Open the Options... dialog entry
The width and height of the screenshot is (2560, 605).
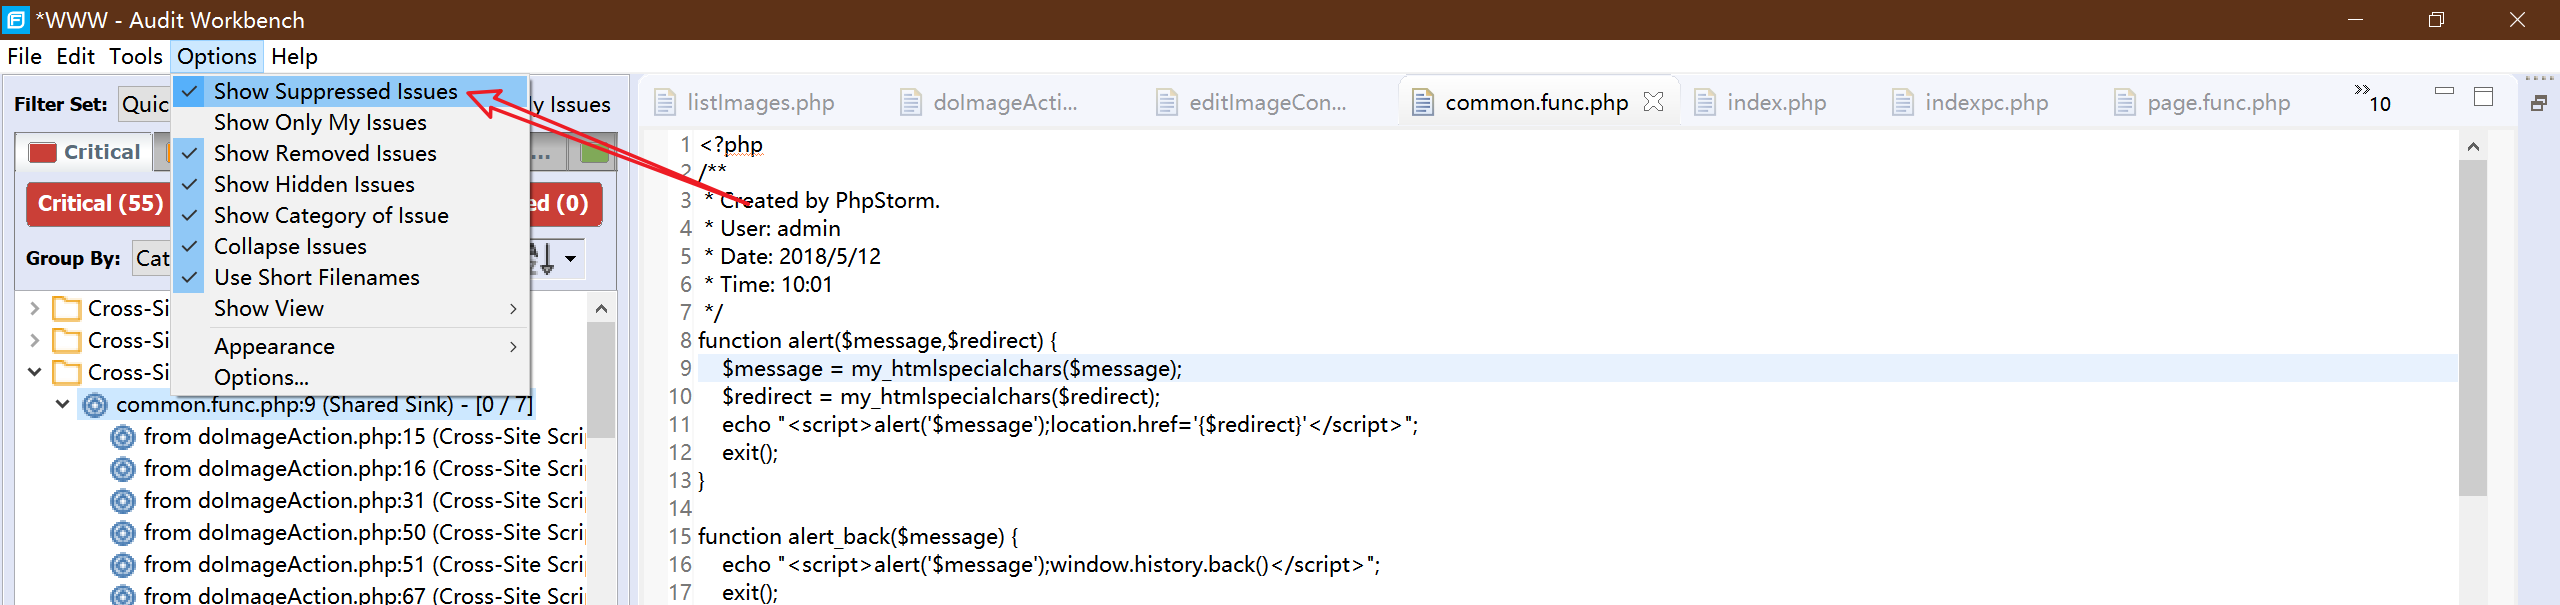pyautogui.click(x=351, y=377)
